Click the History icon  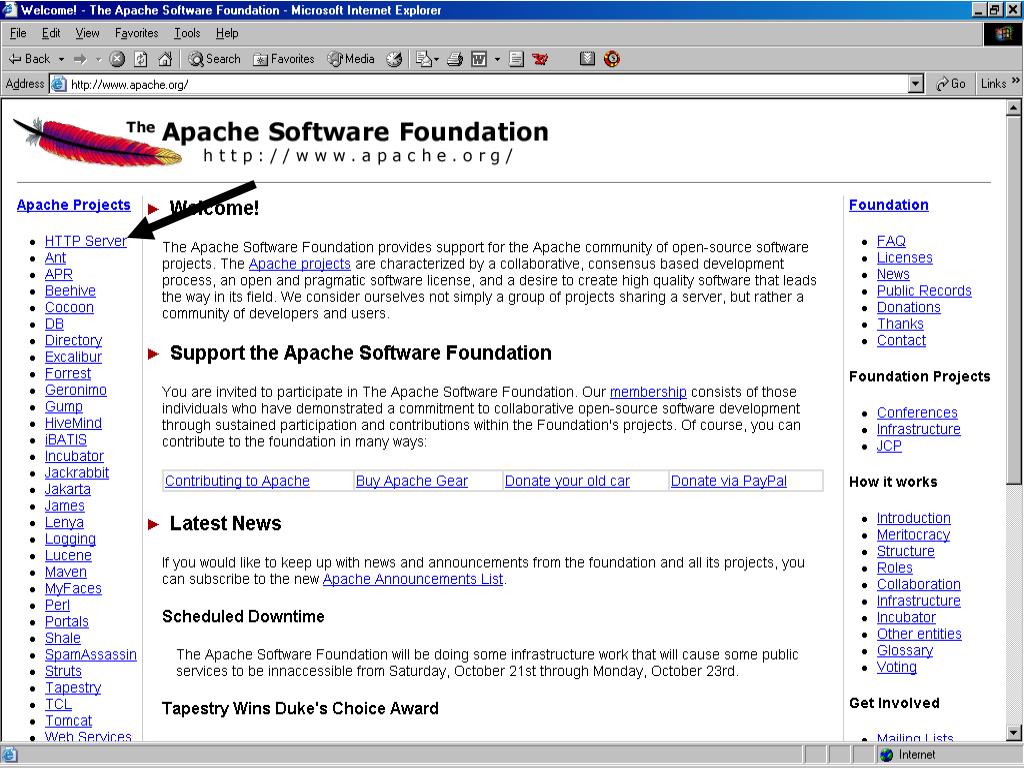click(x=394, y=59)
